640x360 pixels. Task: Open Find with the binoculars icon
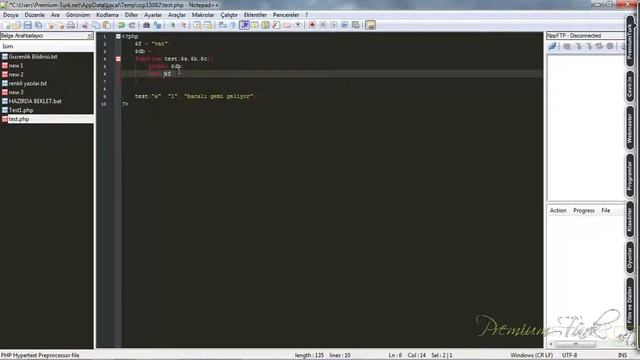coord(146,25)
